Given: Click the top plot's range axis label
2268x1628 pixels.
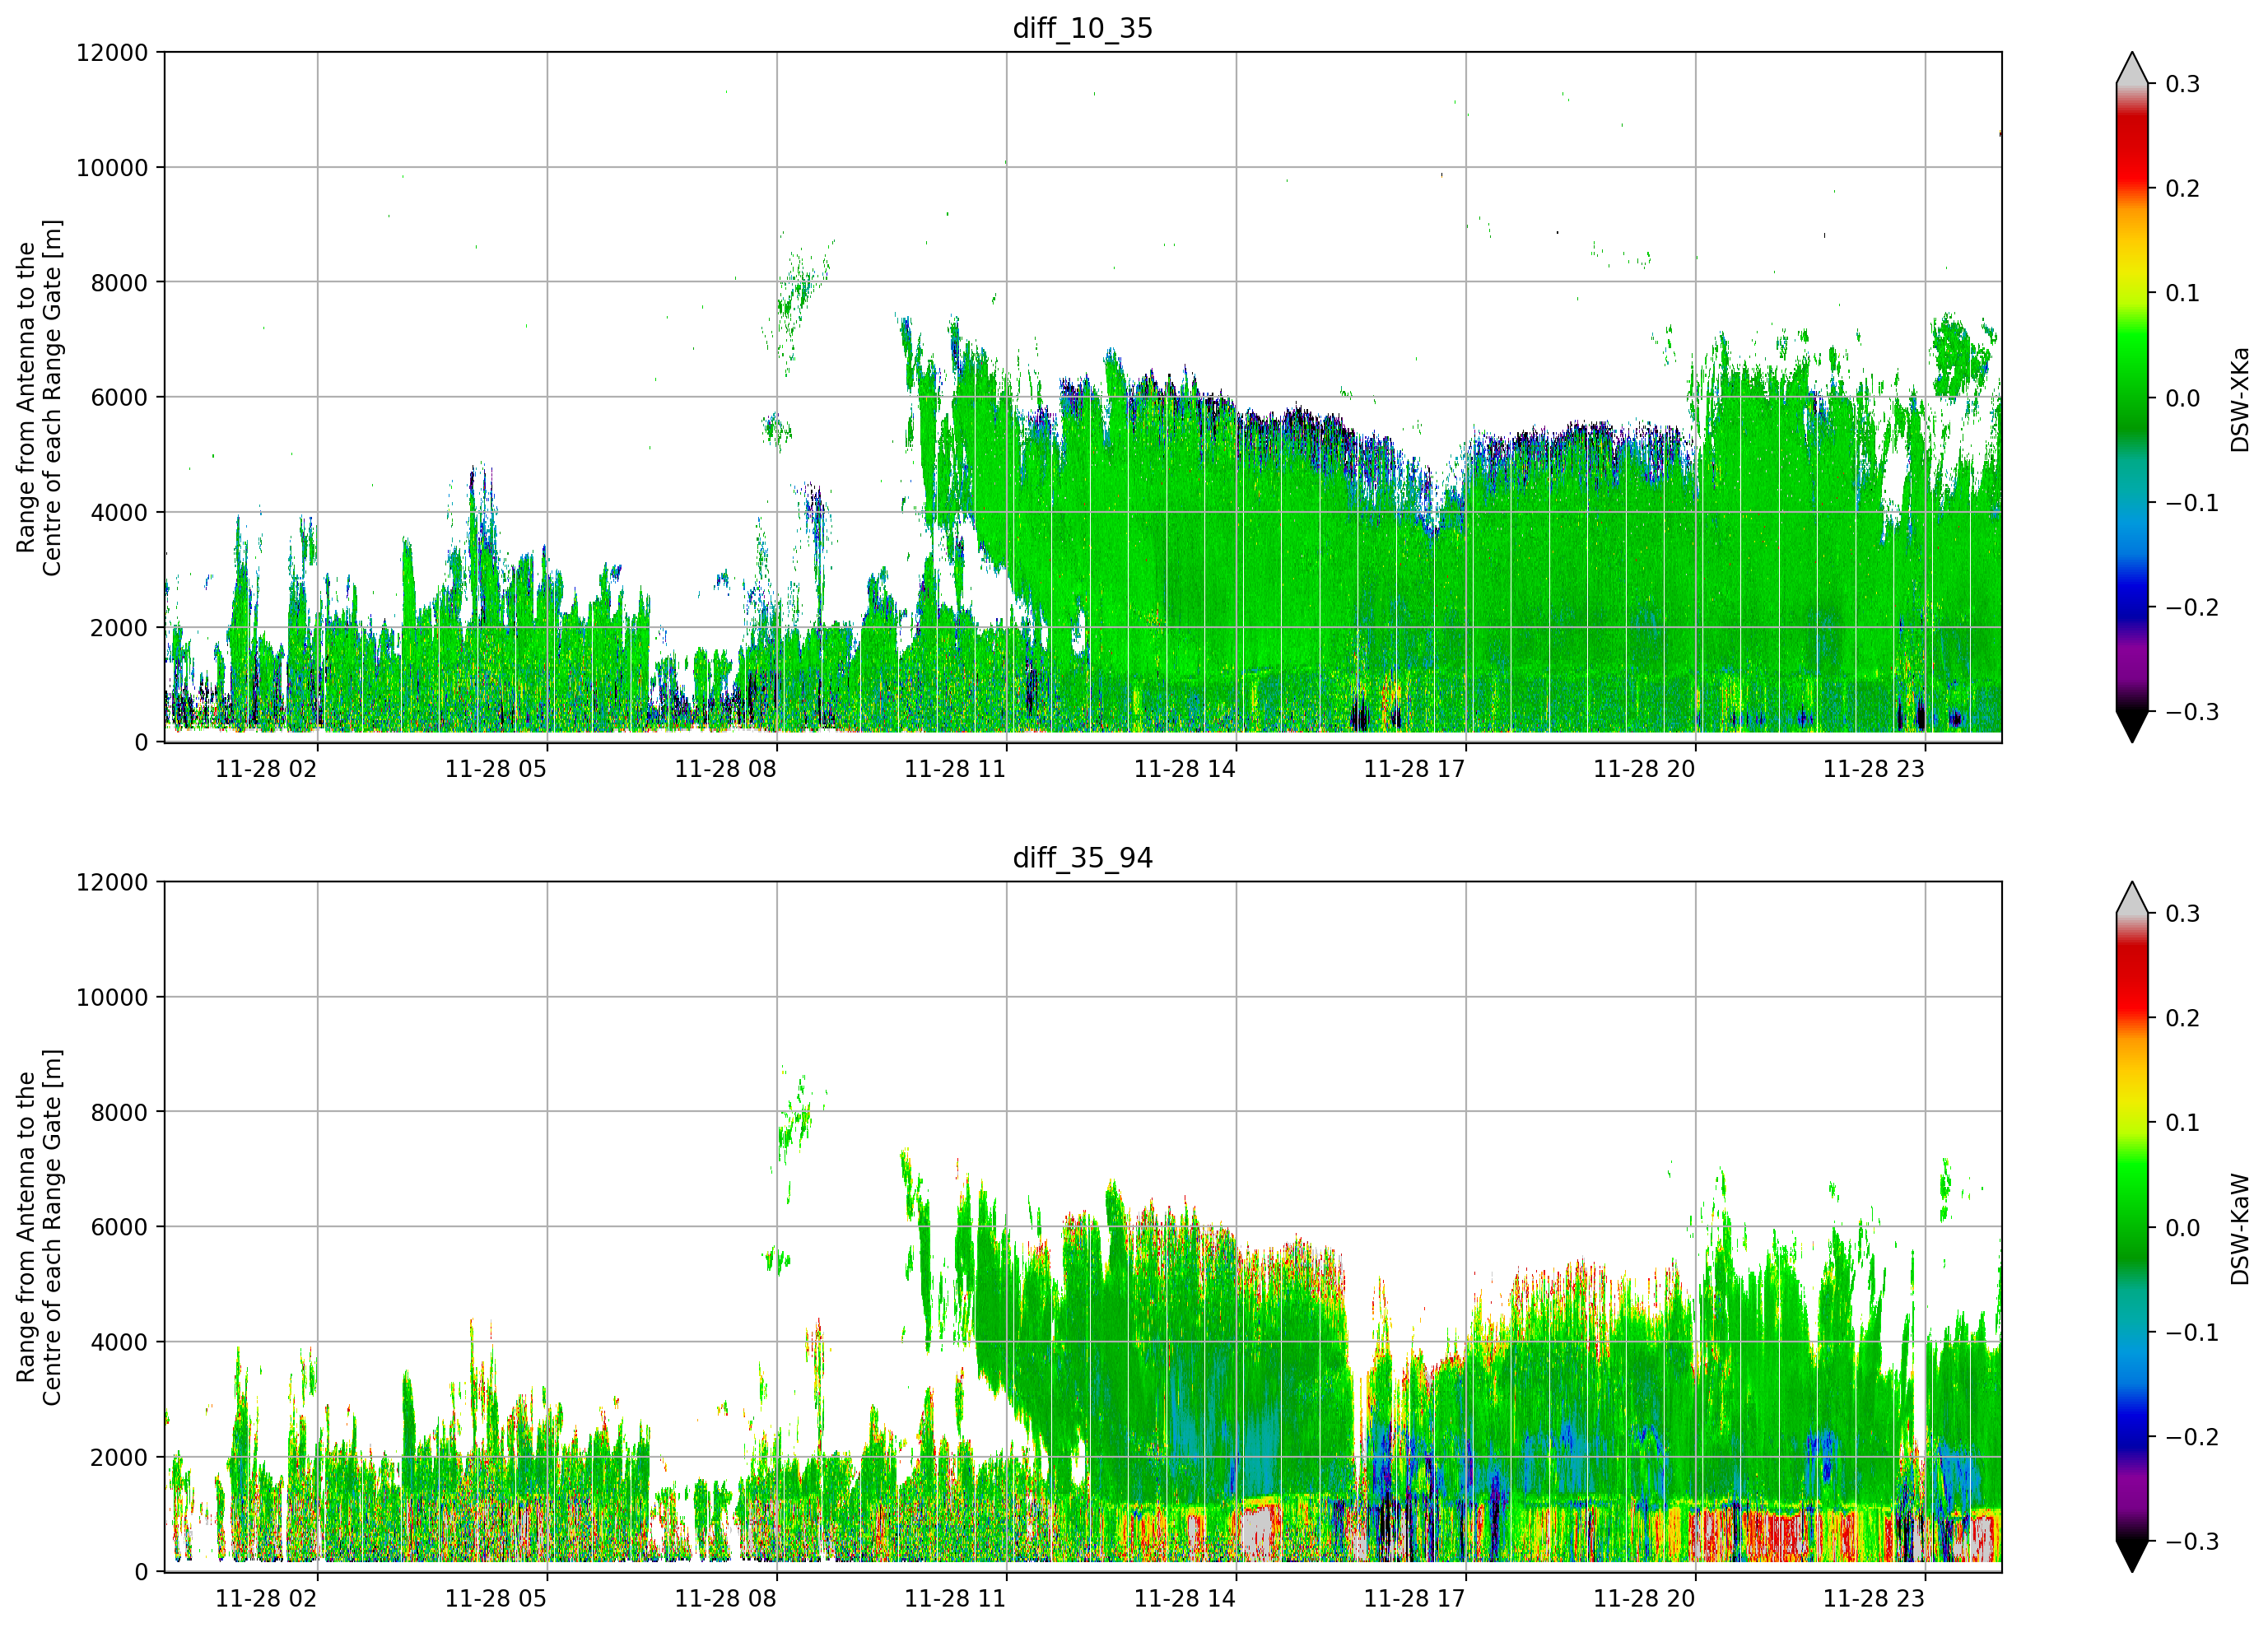Looking at the screenshot, I should pyautogui.click(x=39, y=398).
